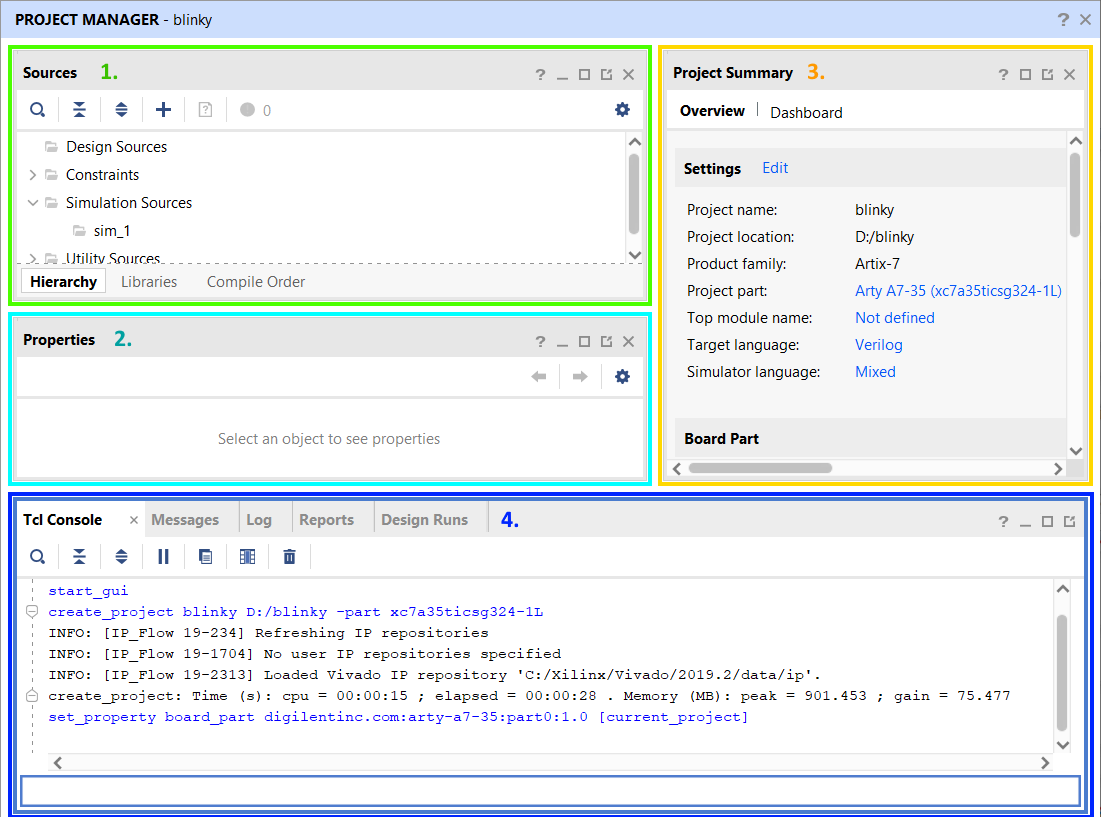Open help for the Sources panel
This screenshot has height=817, width=1101.
[540, 74]
